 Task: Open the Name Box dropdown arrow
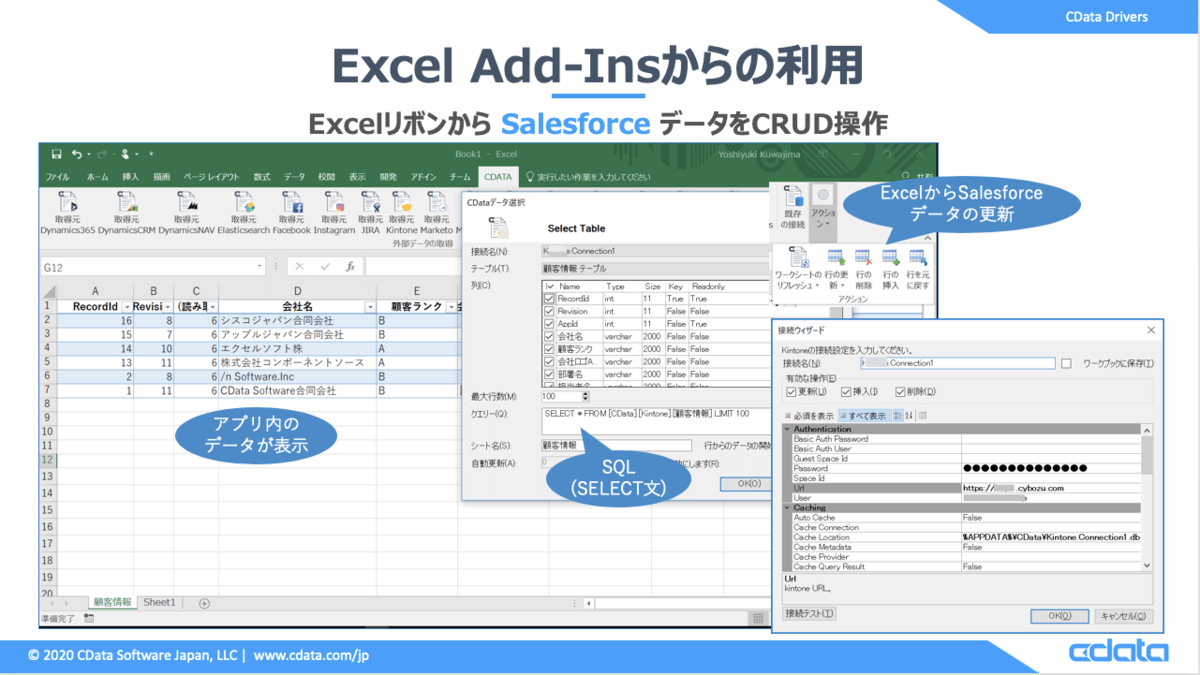(260, 267)
